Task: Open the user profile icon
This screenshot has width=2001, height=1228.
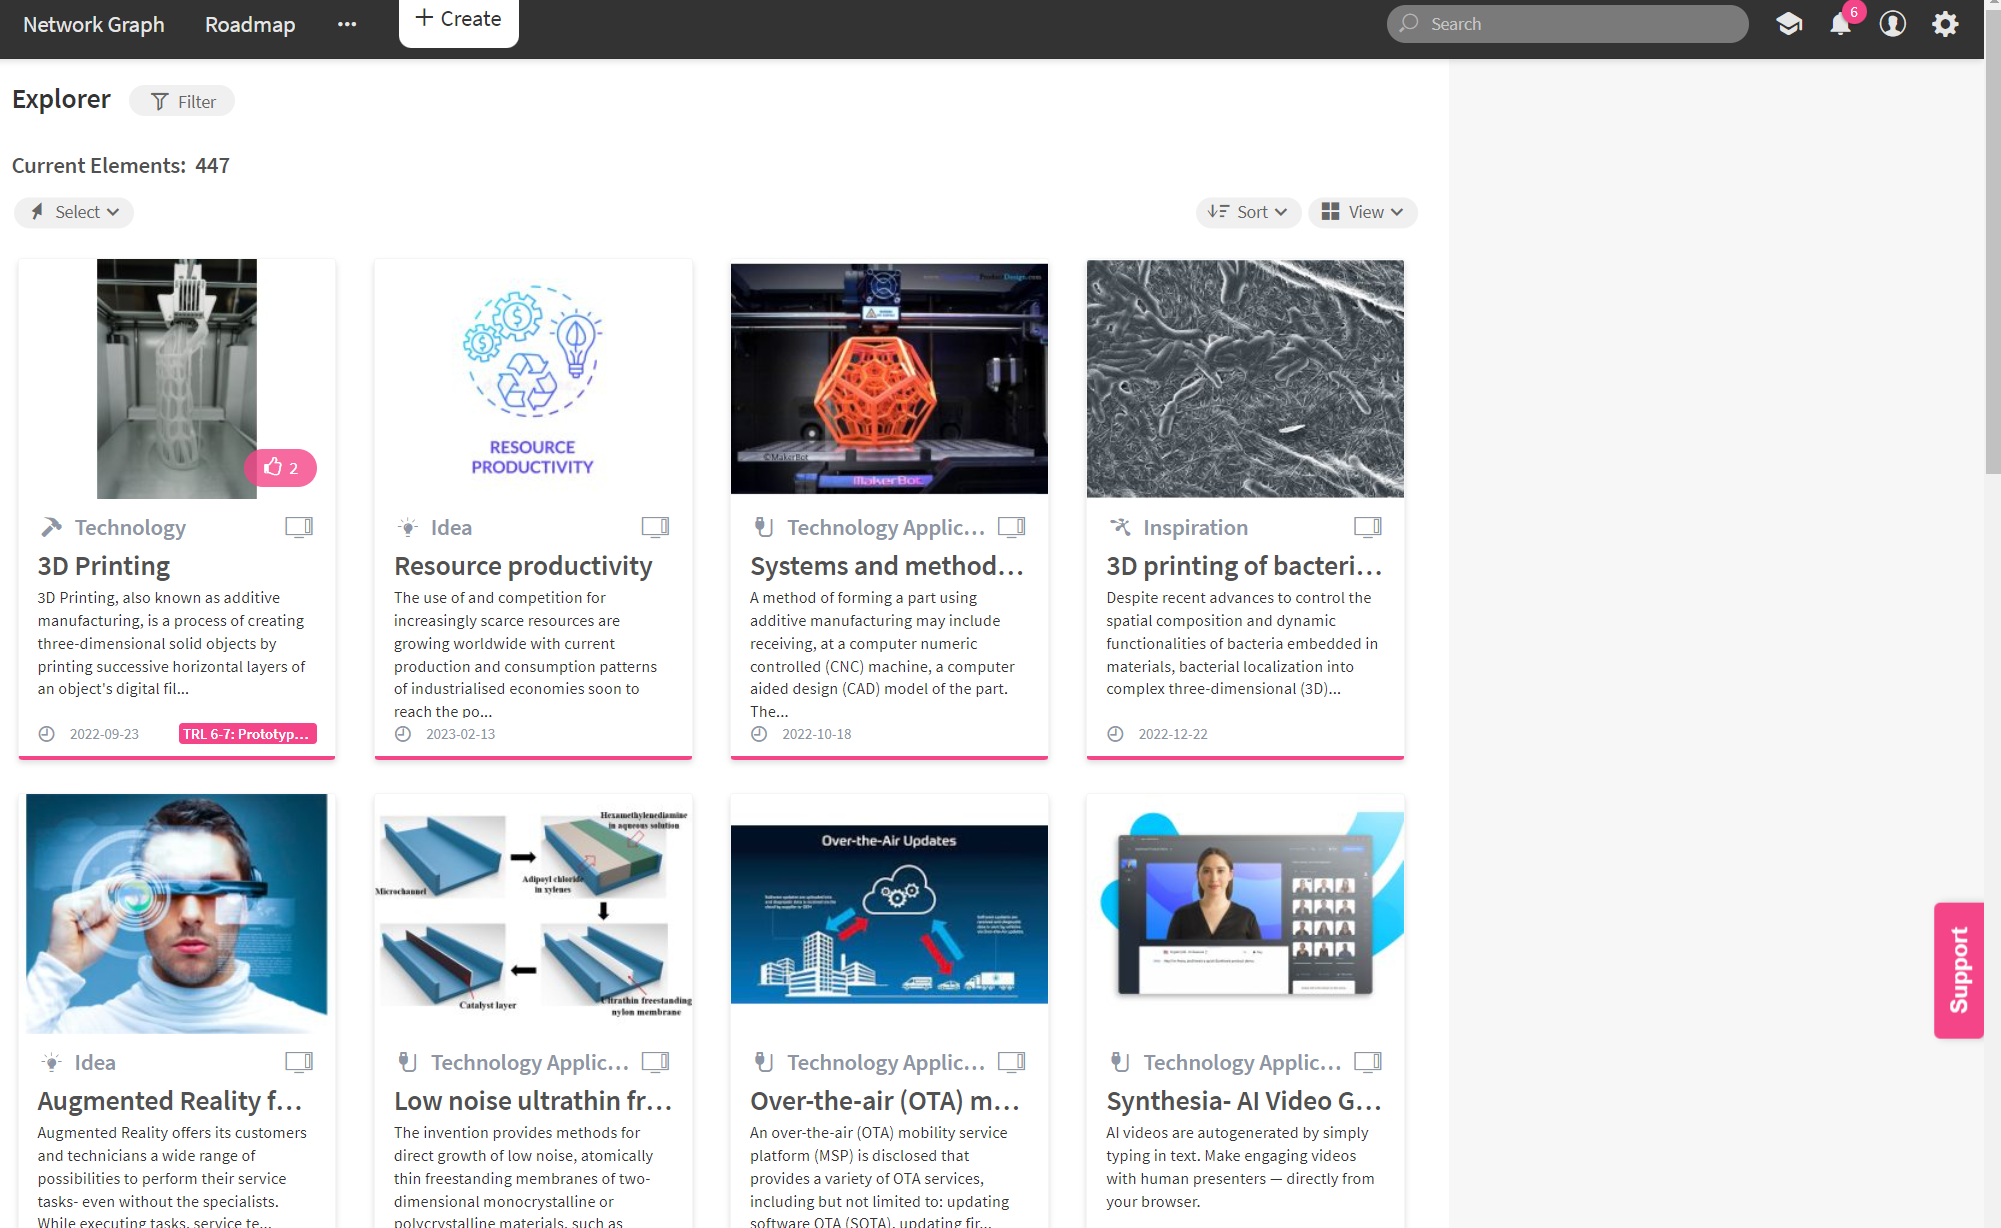Action: 1892,24
